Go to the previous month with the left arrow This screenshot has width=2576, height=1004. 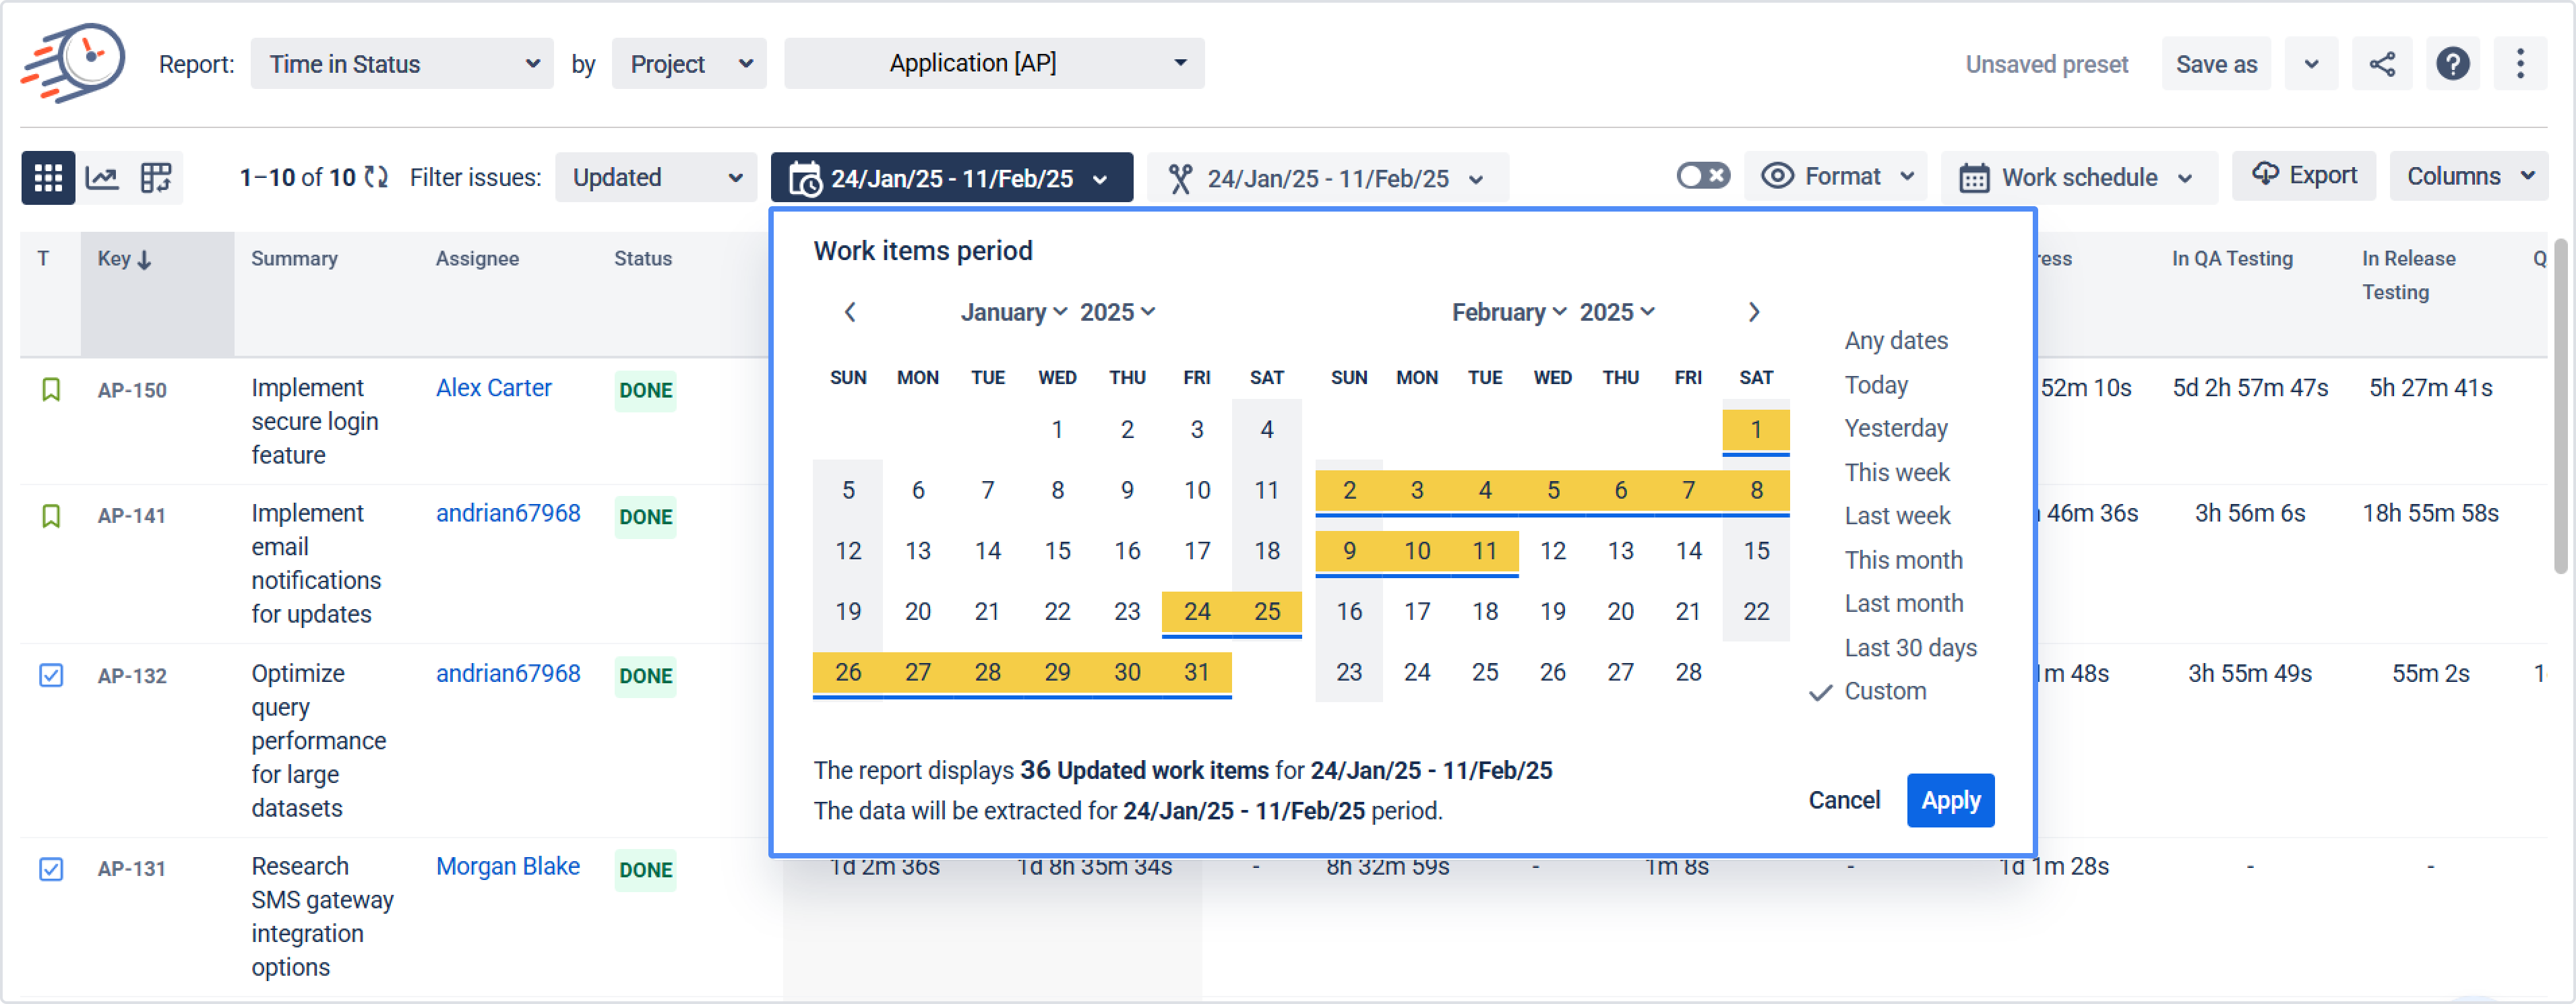click(849, 312)
